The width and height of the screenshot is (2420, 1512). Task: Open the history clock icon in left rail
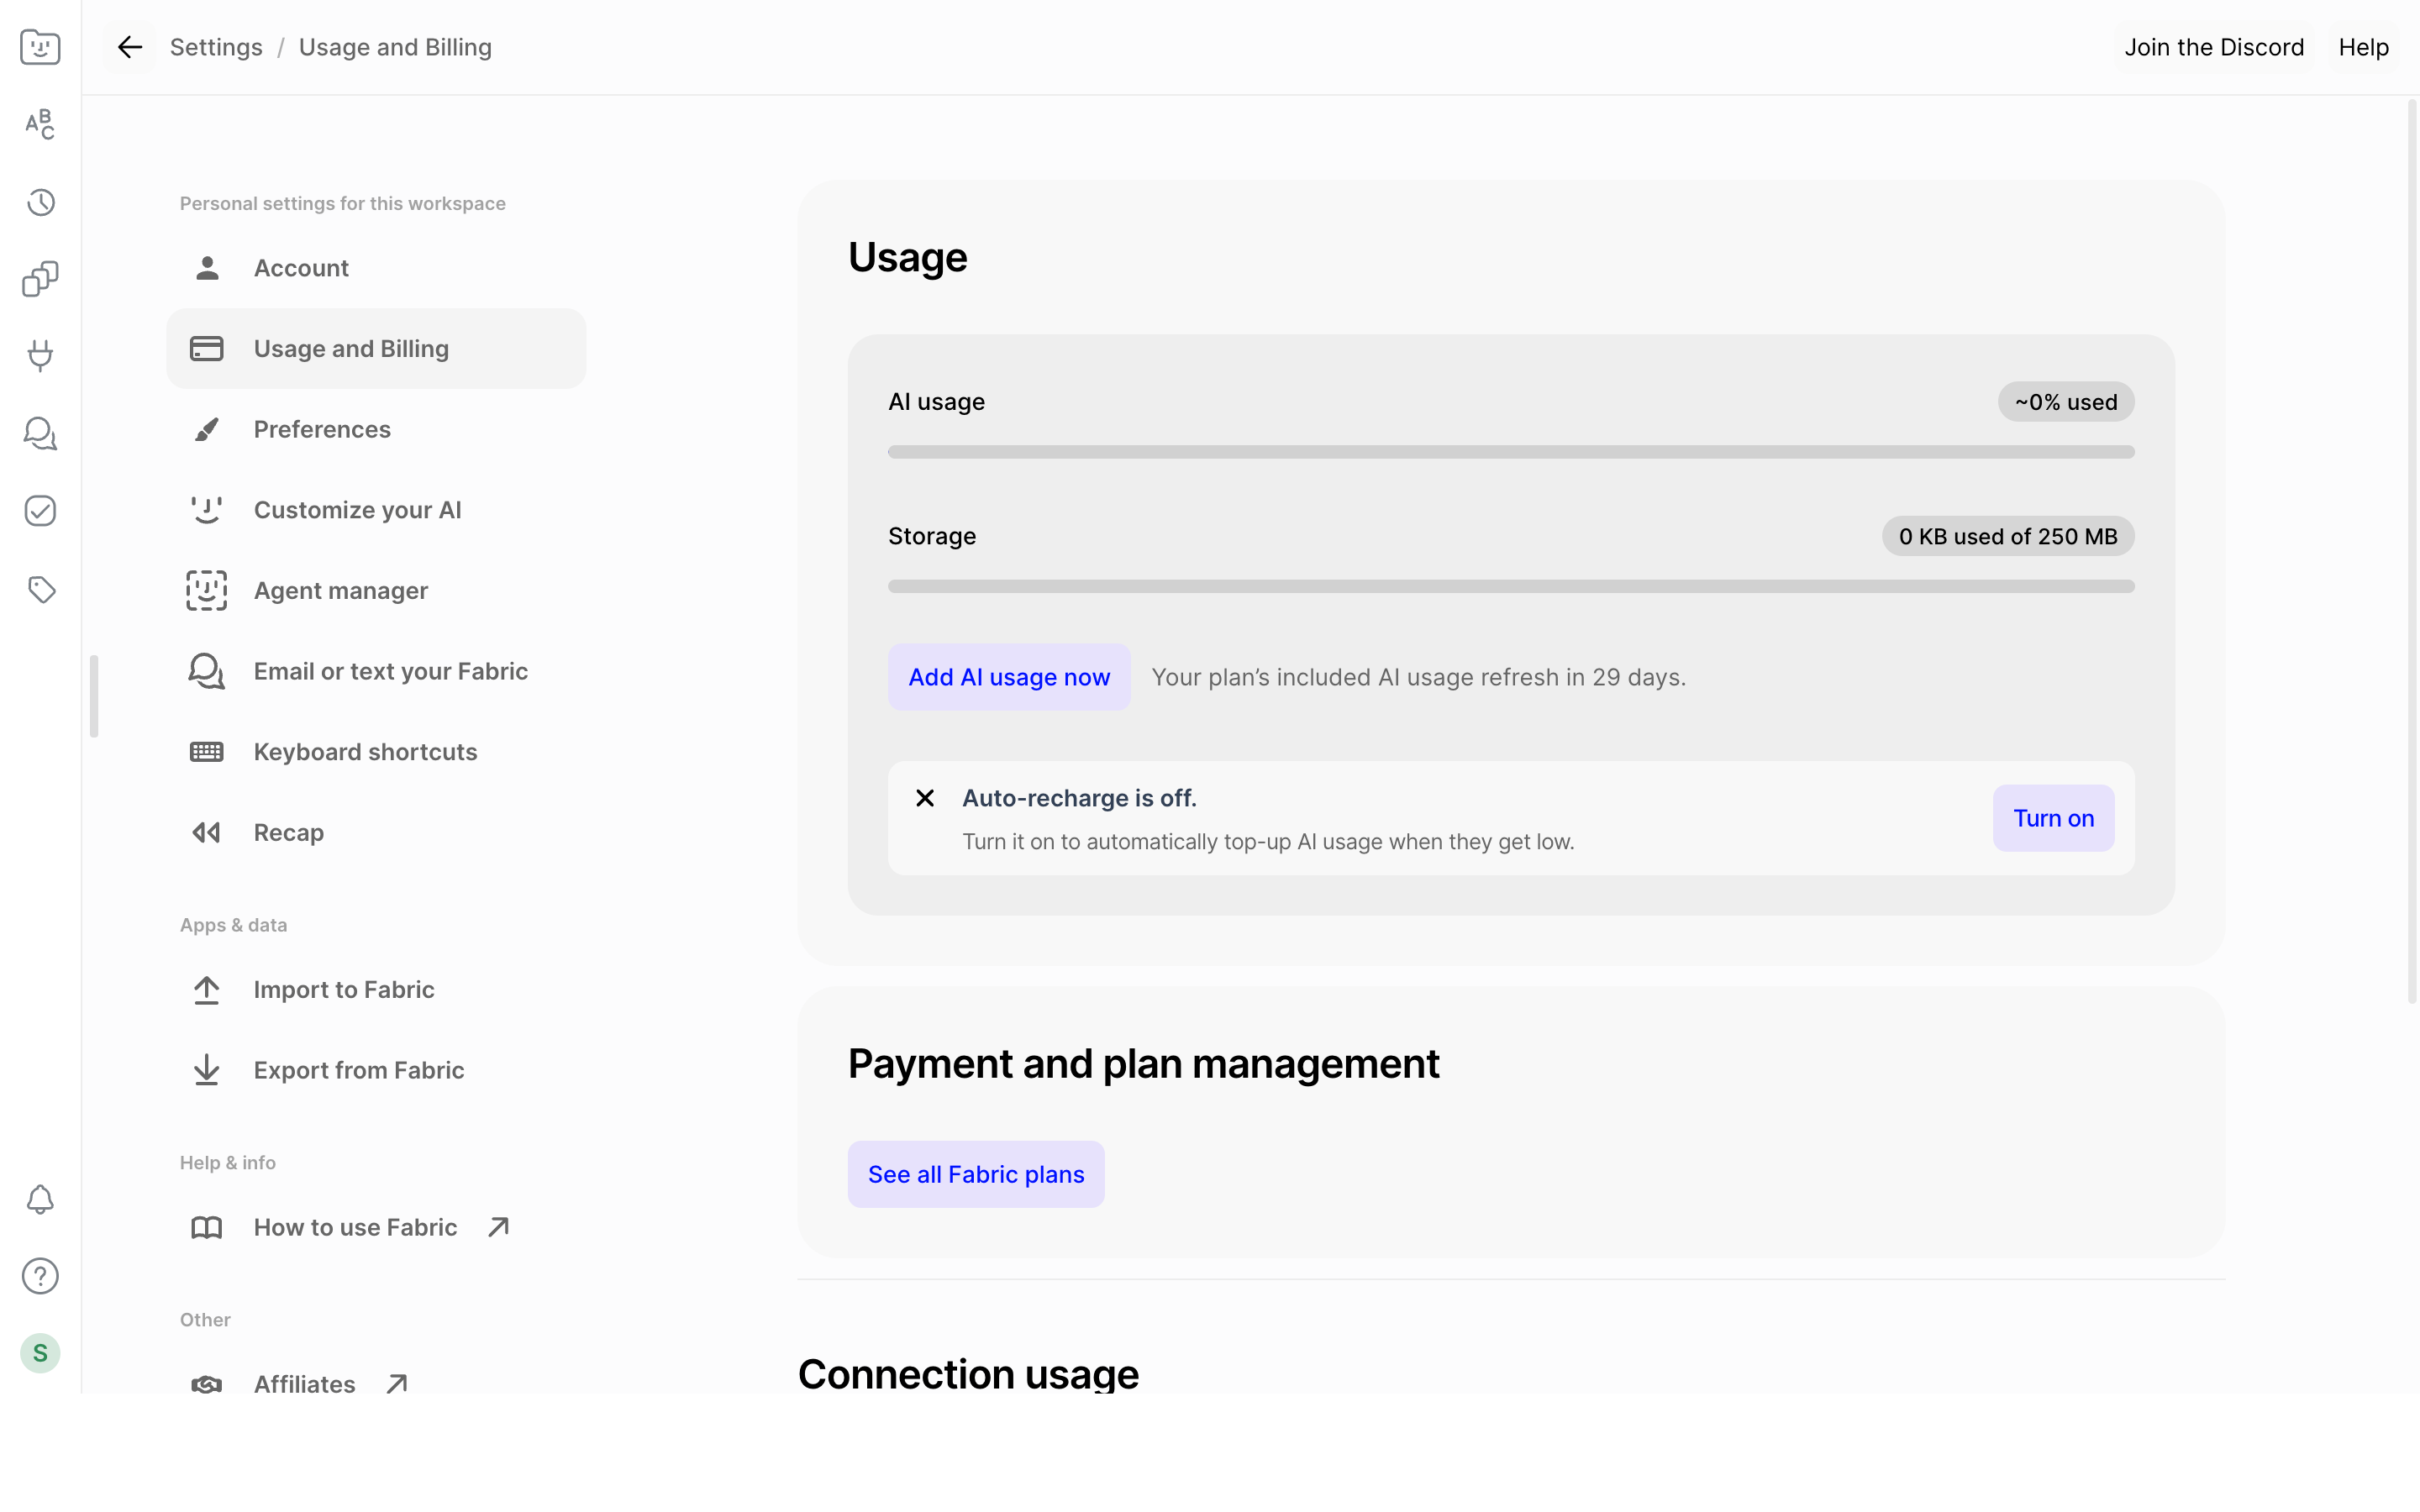40,202
